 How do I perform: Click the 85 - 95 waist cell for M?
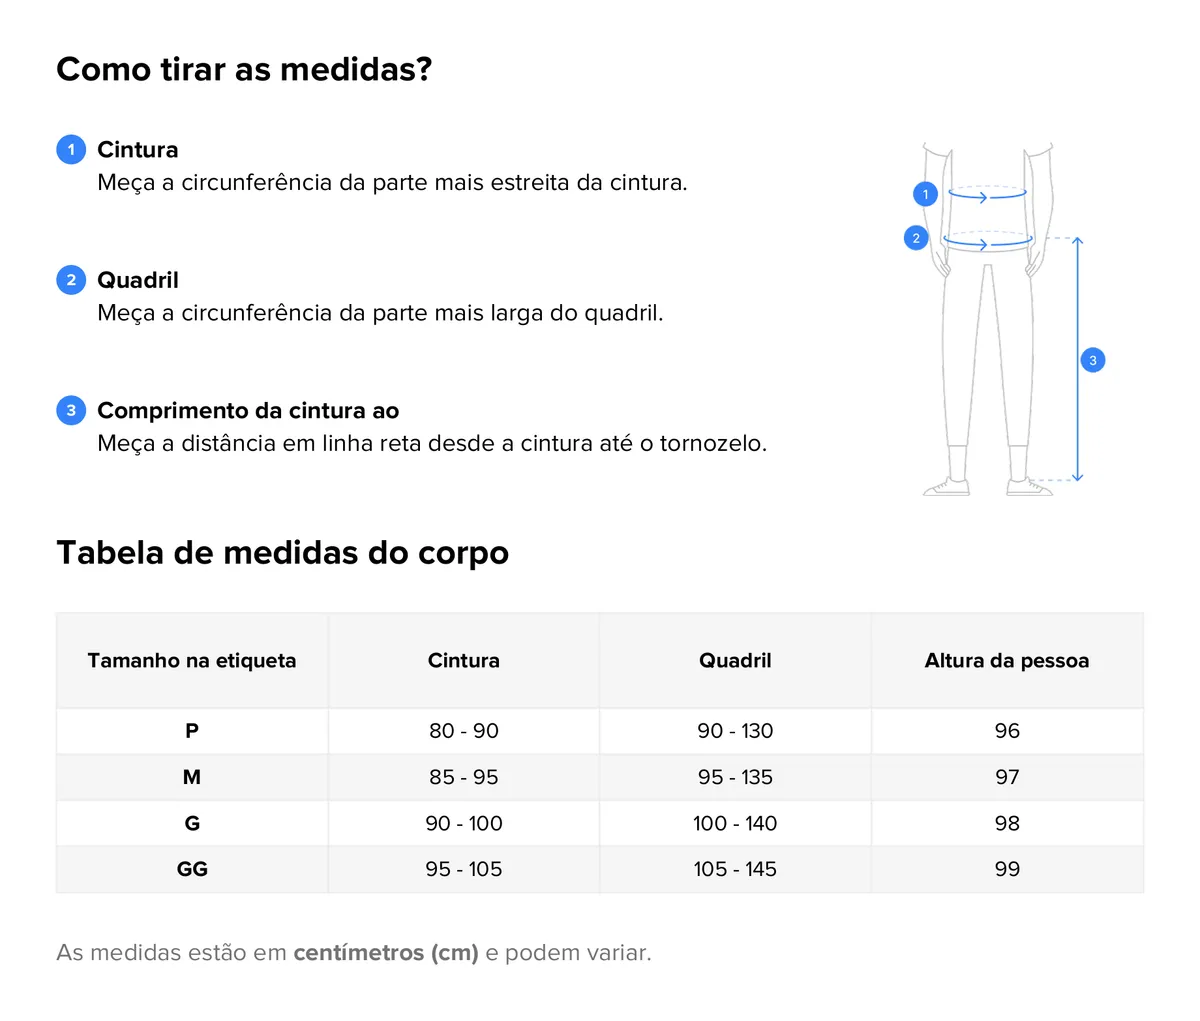[x=464, y=777]
